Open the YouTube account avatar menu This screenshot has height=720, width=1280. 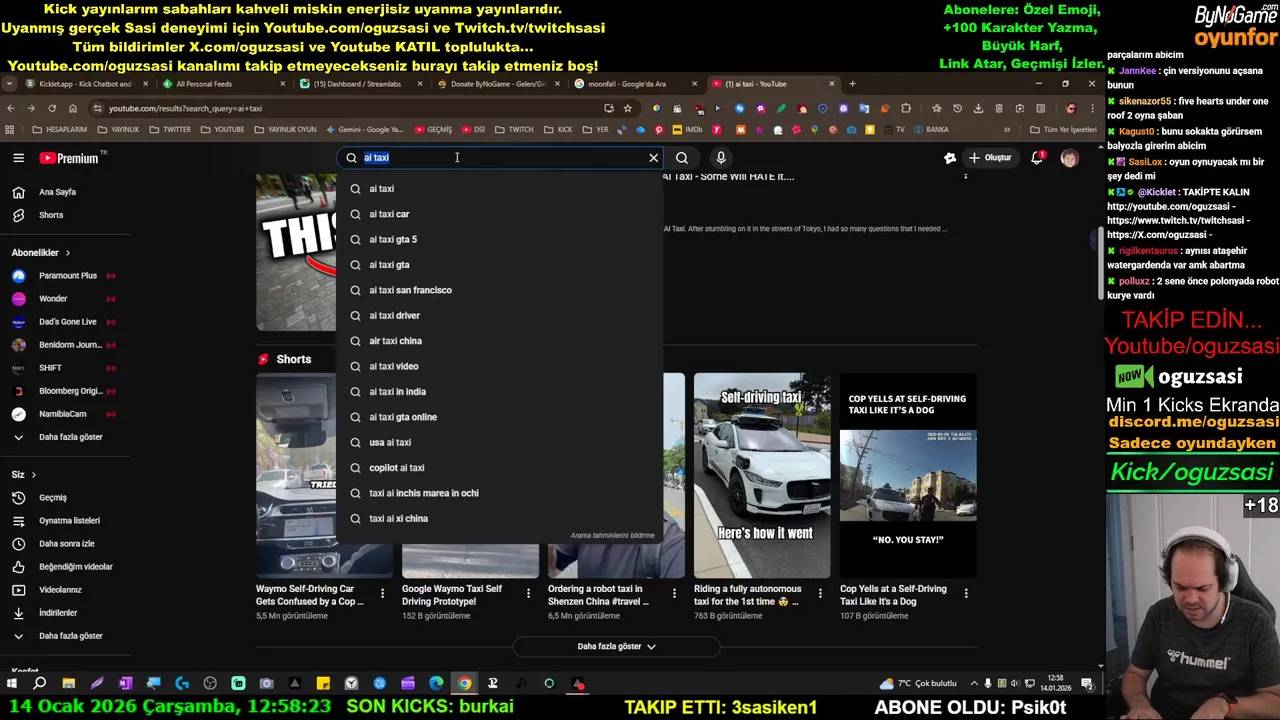tap(1069, 158)
